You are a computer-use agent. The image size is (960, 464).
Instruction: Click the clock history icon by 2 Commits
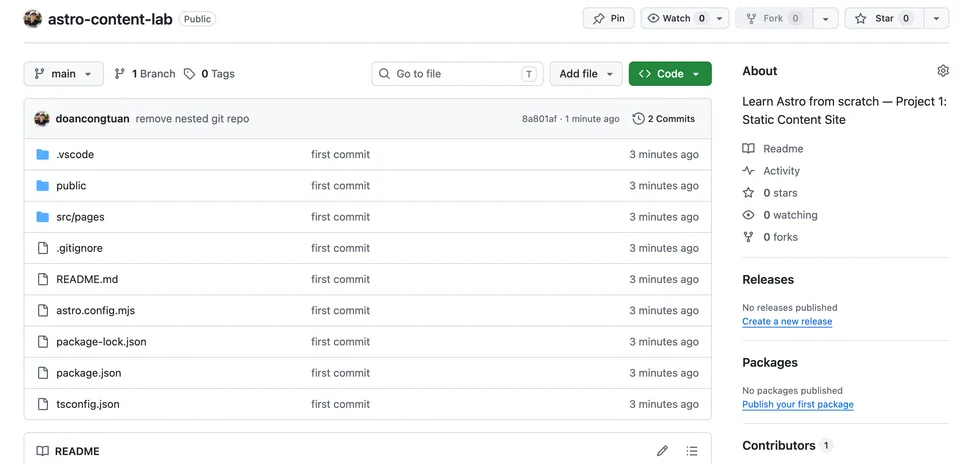639,119
